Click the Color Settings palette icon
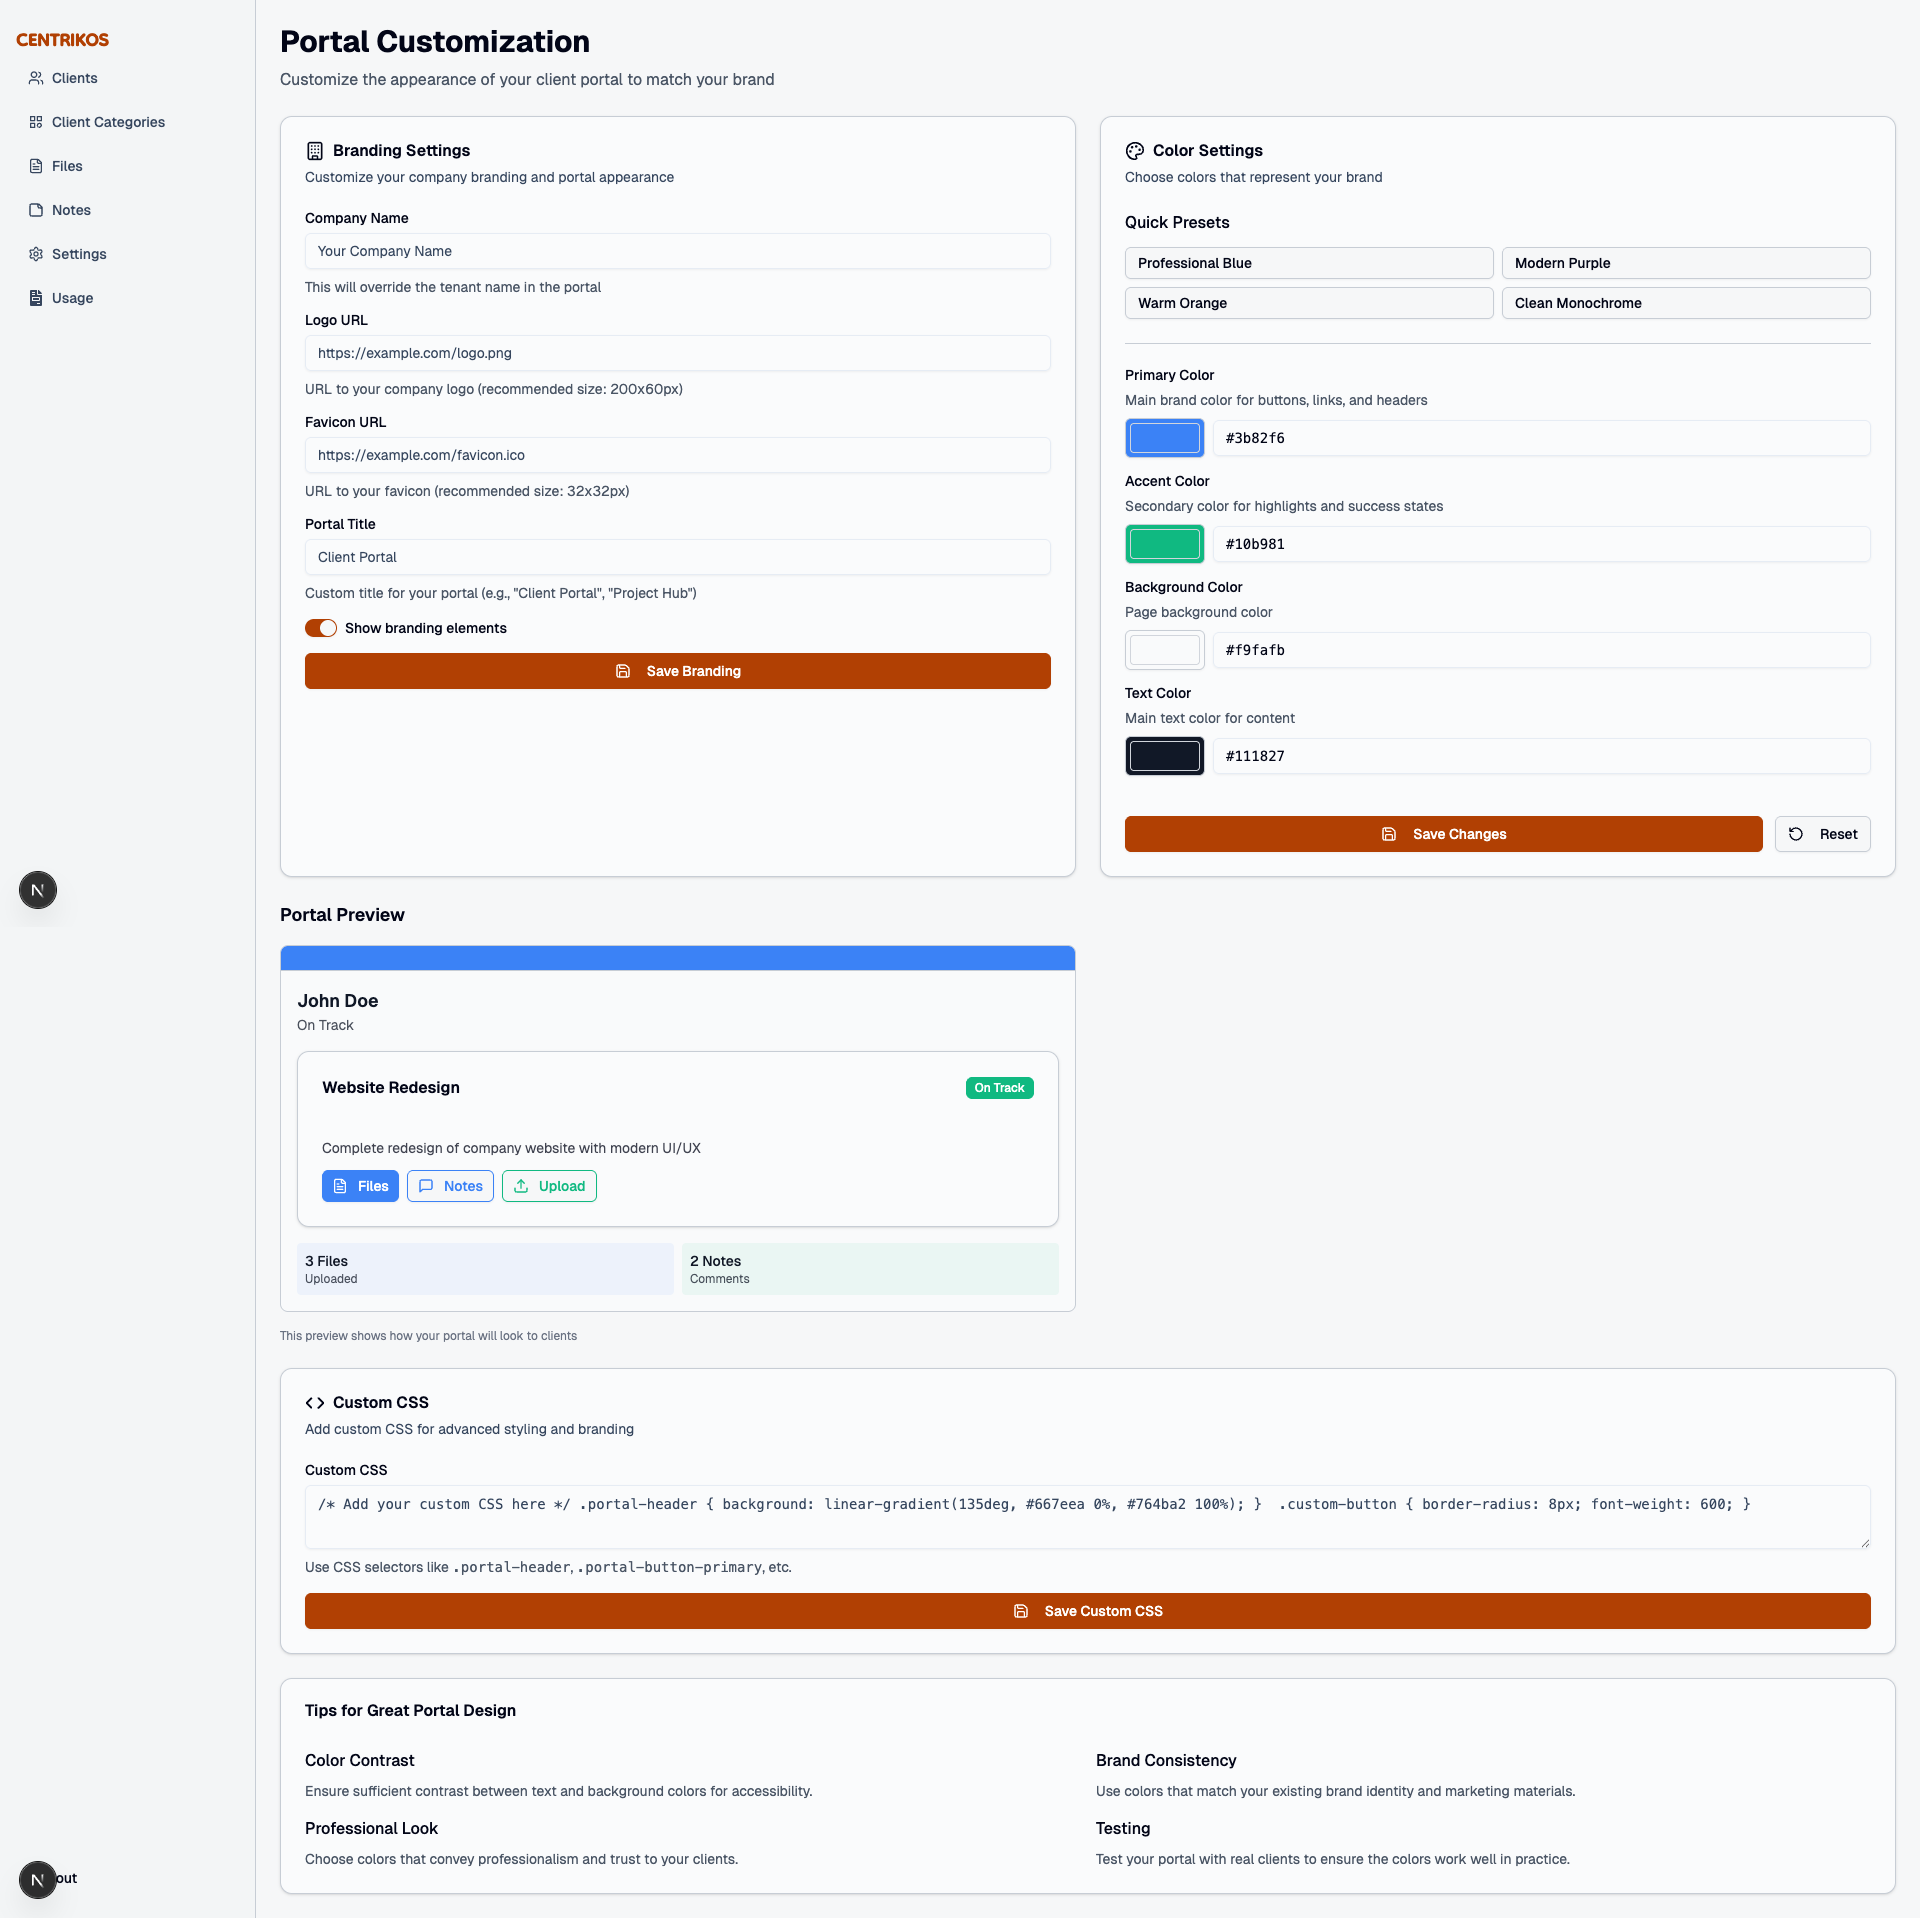 (x=1135, y=151)
